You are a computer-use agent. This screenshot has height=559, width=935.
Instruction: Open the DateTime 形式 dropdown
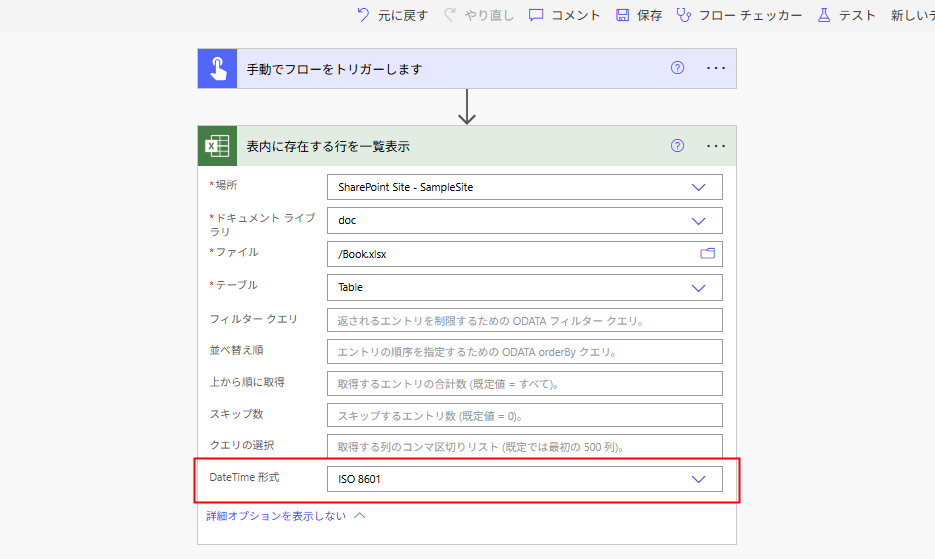pos(699,479)
